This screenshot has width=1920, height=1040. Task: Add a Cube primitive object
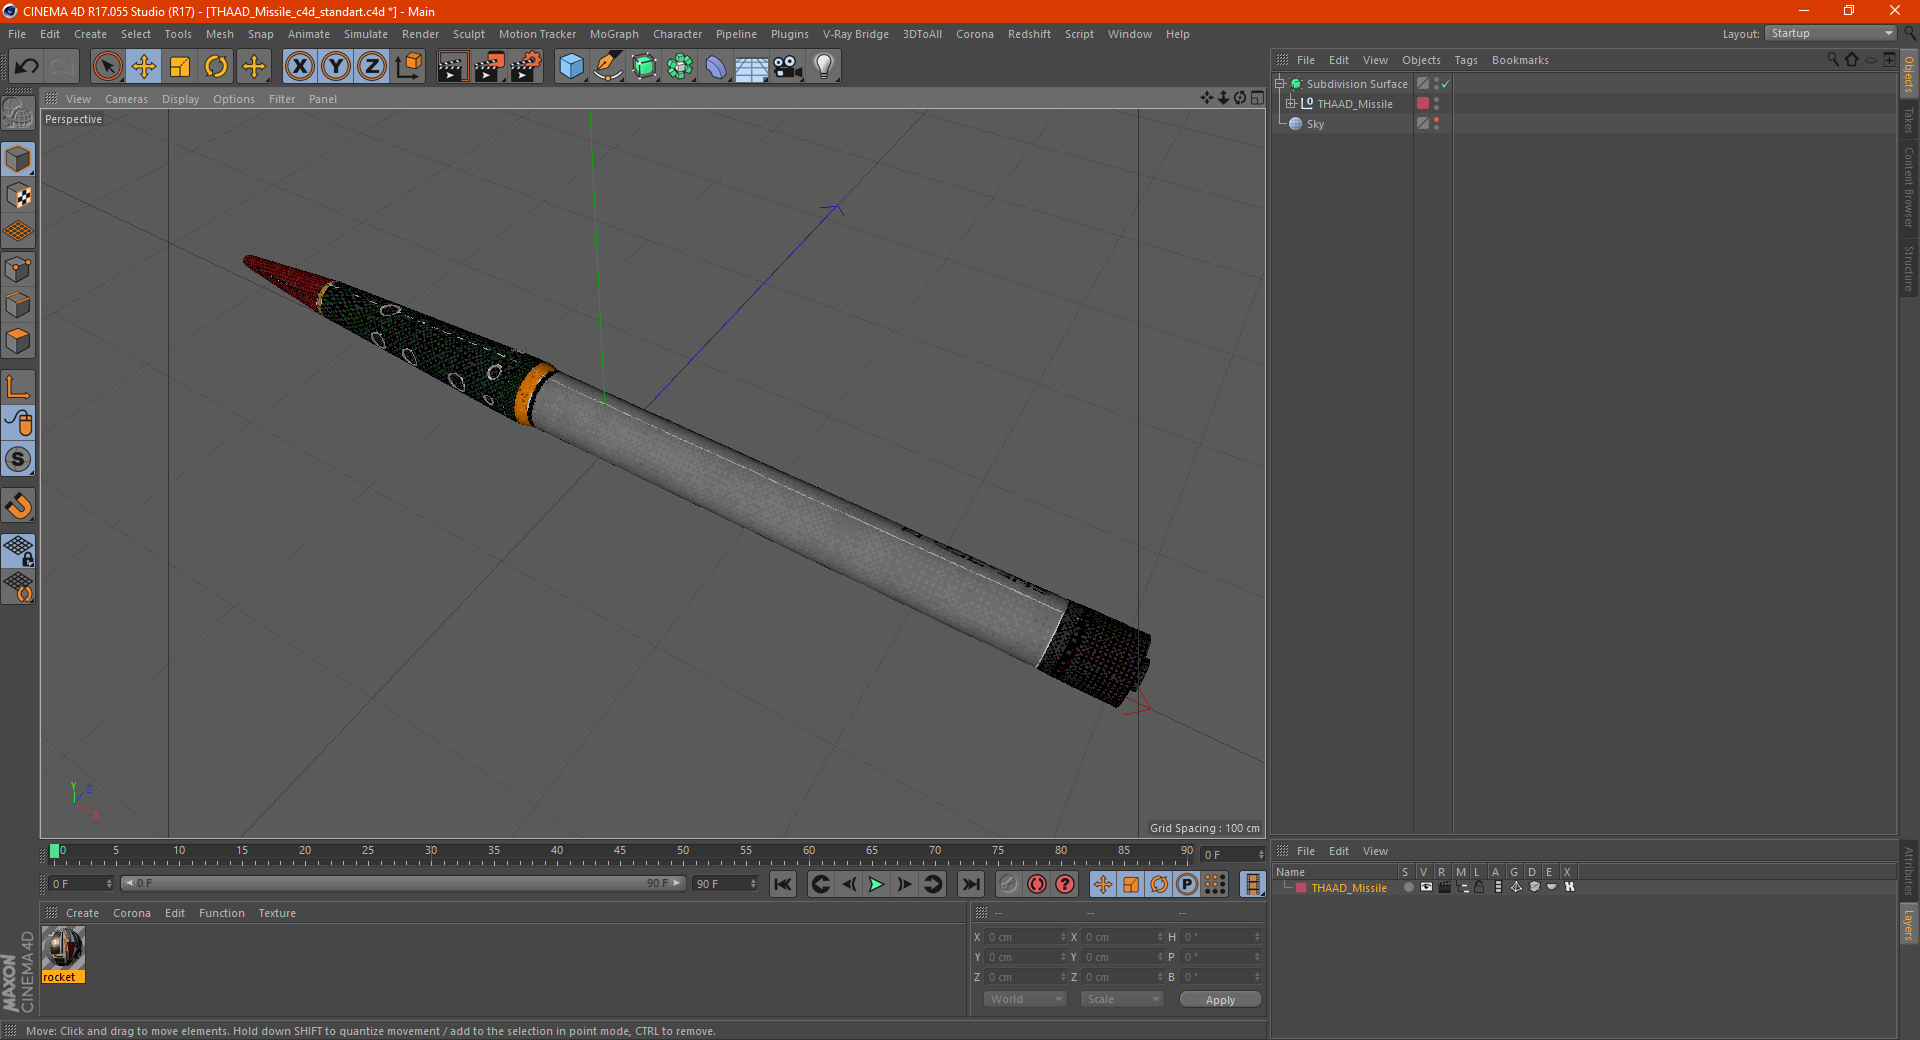pyautogui.click(x=571, y=67)
